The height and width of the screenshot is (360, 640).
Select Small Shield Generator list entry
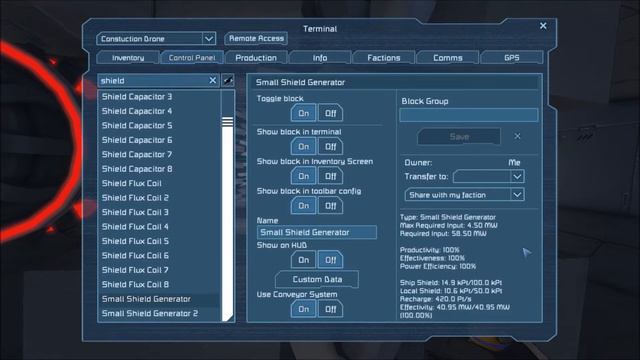pos(159,299)
